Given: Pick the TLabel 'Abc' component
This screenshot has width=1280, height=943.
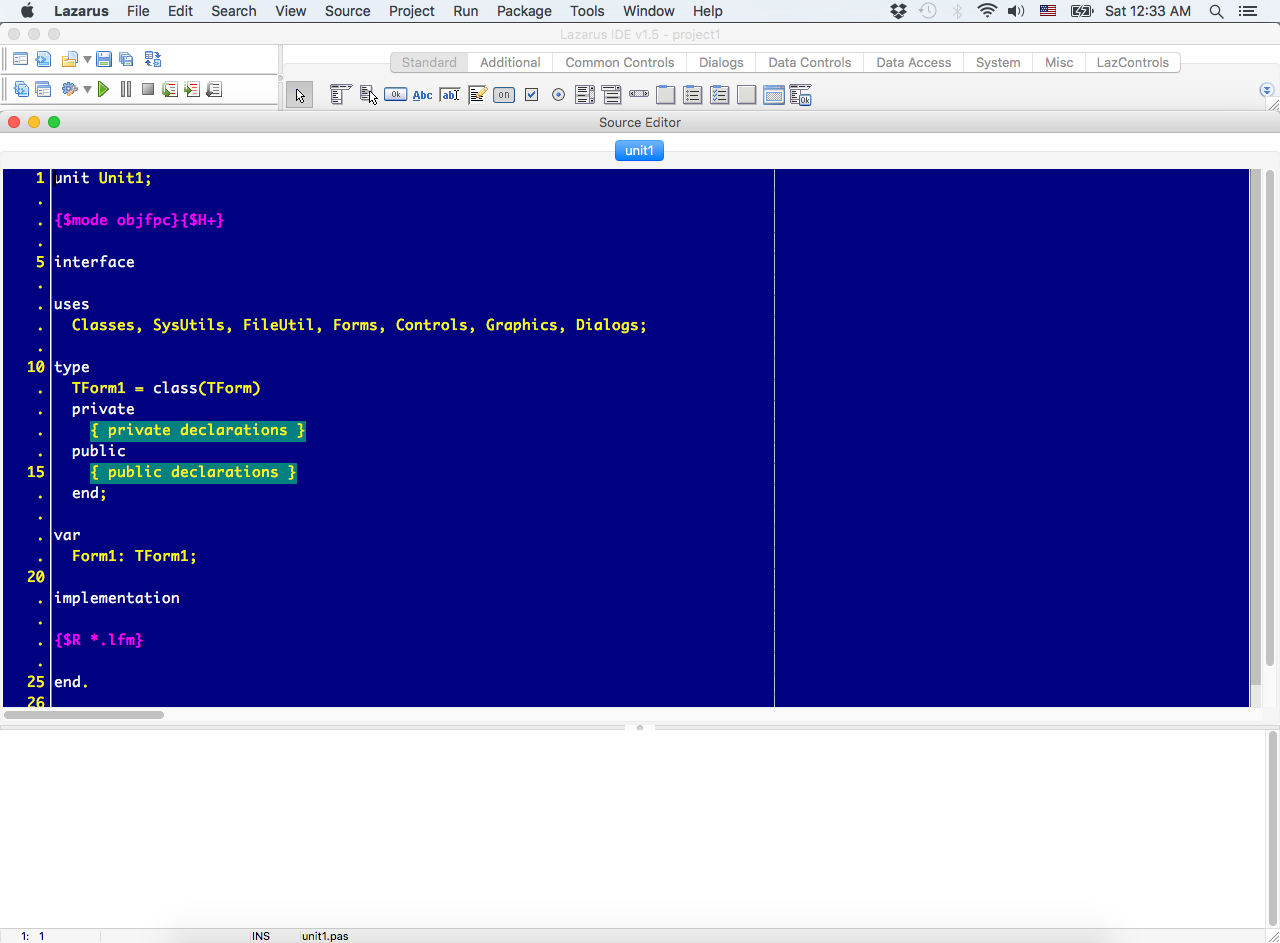Looking at the screenshot, I should [x=422, y=95].
